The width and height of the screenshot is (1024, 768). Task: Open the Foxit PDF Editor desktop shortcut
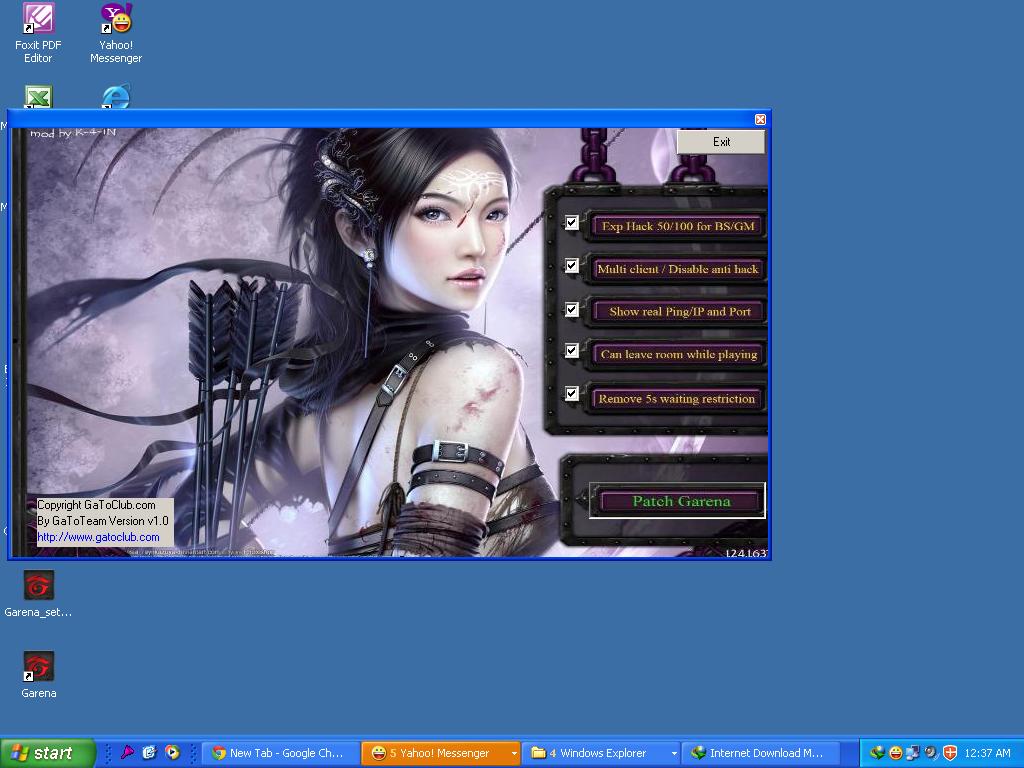point(38,20)
